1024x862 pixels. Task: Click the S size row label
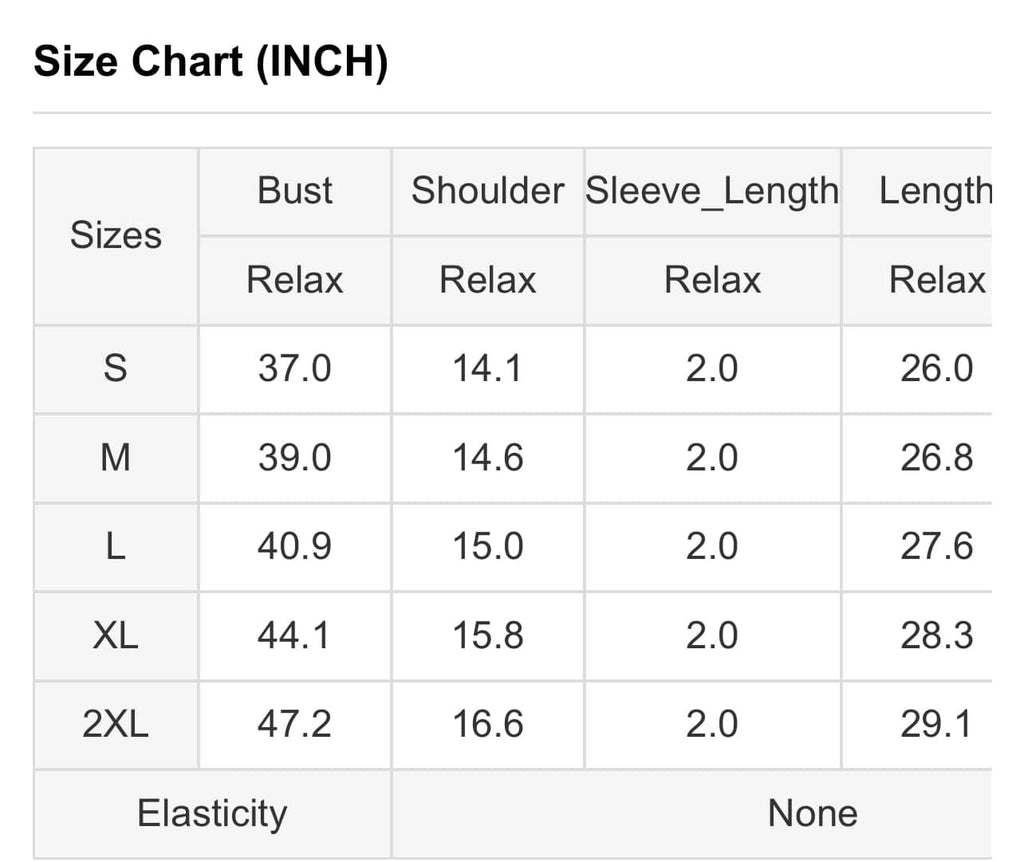(116, 369)
